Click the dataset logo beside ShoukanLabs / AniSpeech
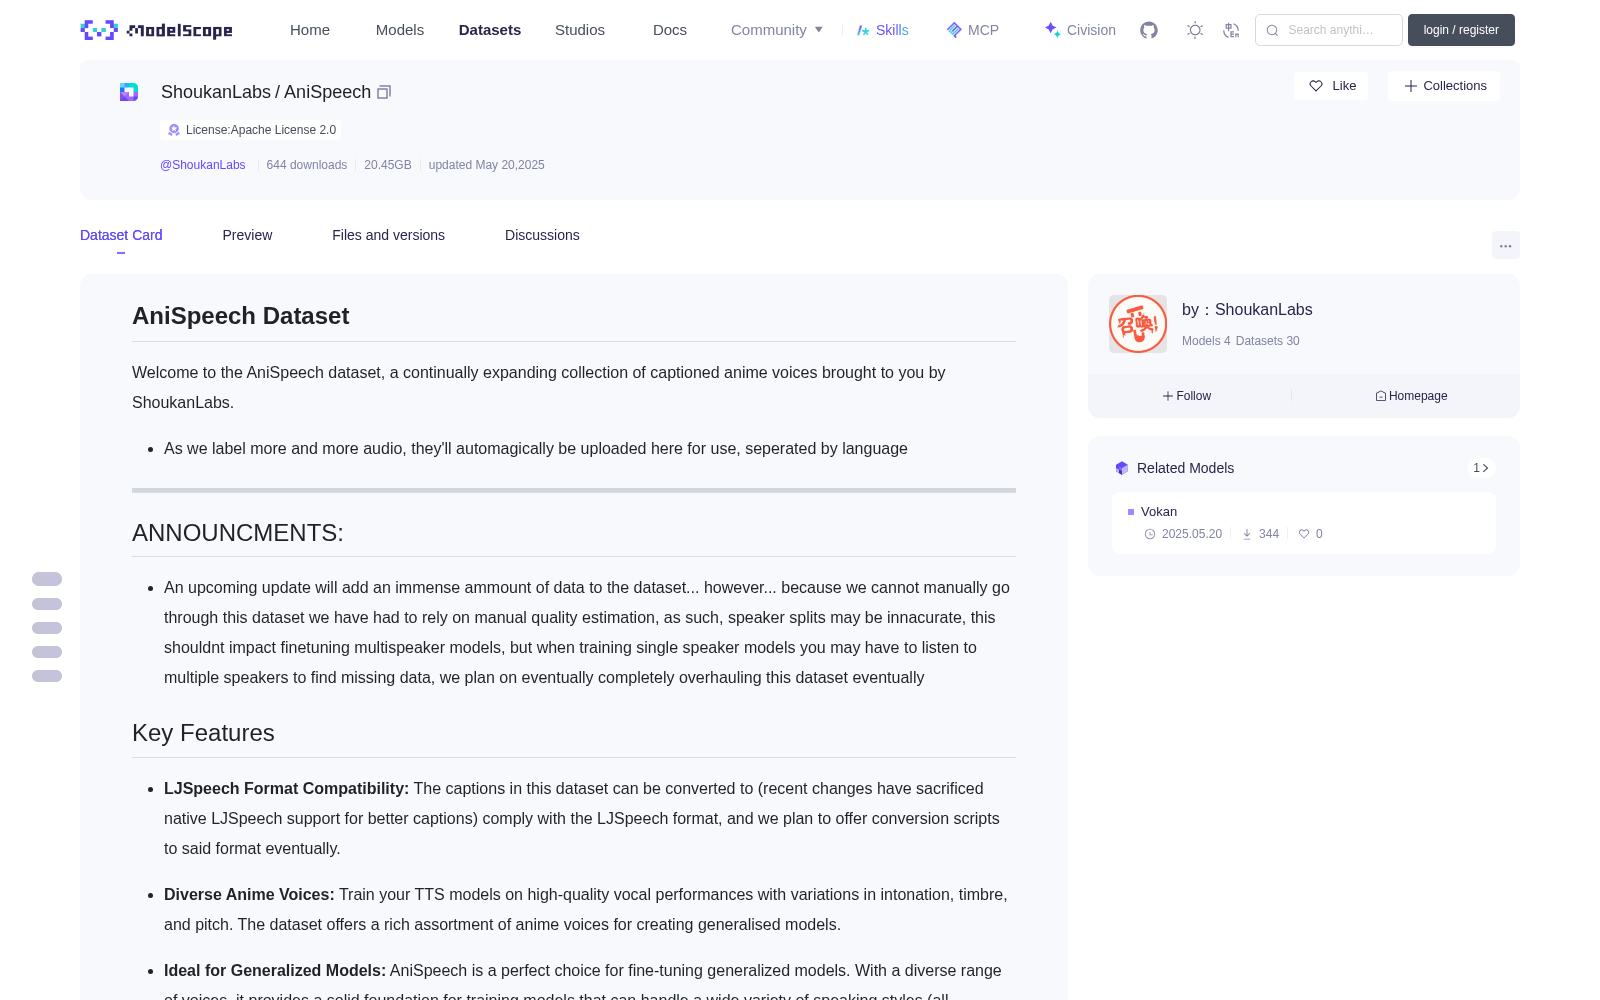Viewport: 1600px width, 1000px height. 129,92
